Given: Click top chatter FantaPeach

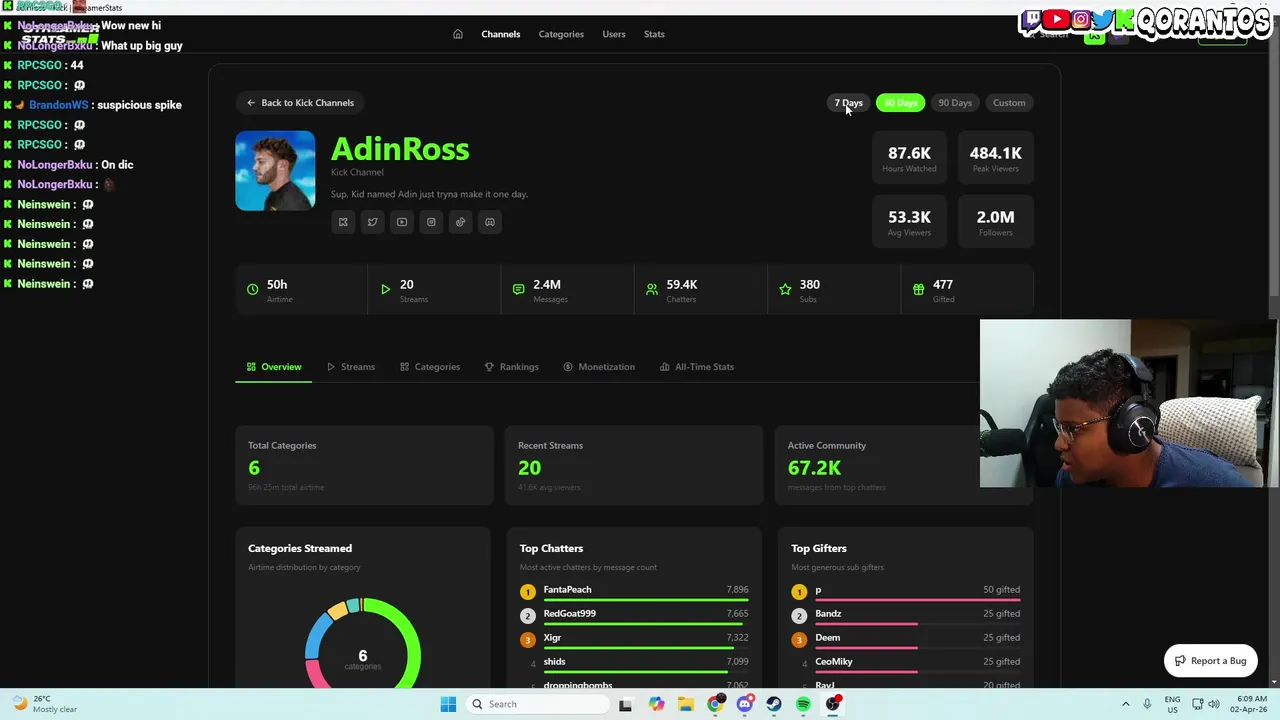Looking at the screenshot, I should point(567,590).
